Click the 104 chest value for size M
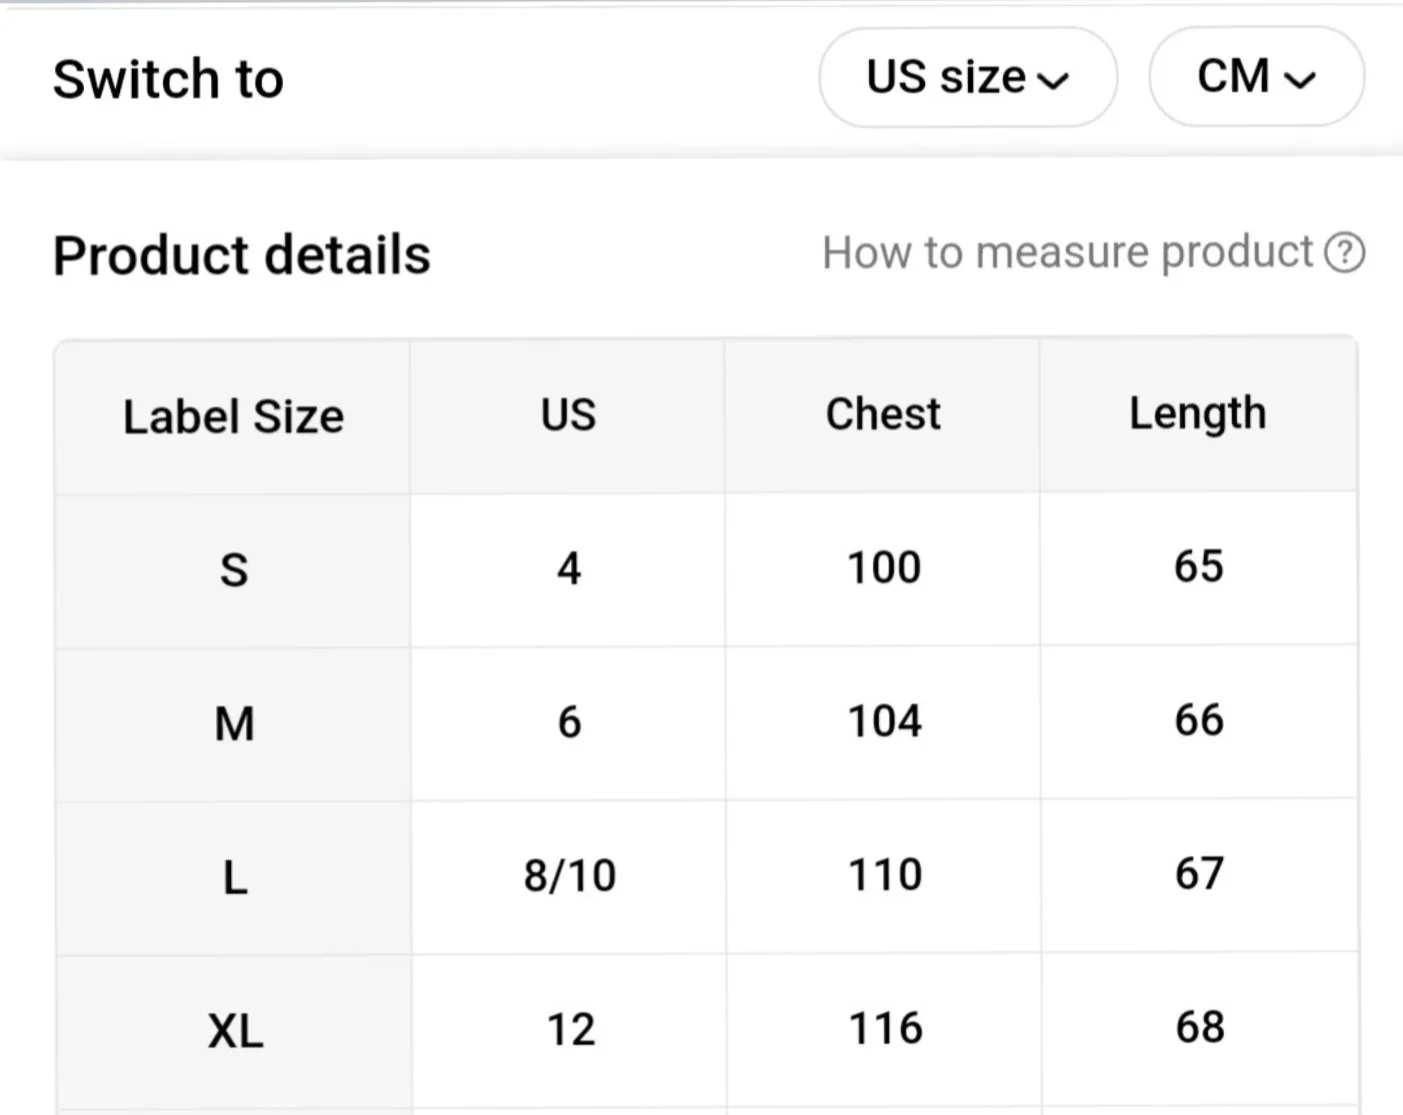This screenshot has height=1115, width=1403. [x=881, y=720]
